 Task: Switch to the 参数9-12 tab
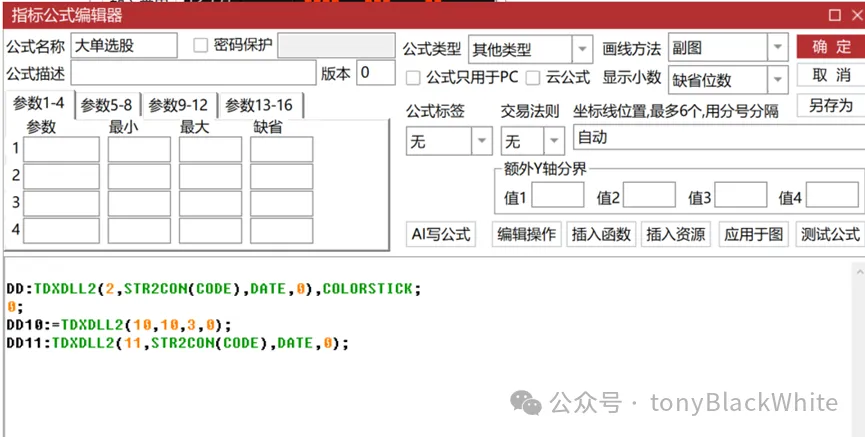coord(179,105)
